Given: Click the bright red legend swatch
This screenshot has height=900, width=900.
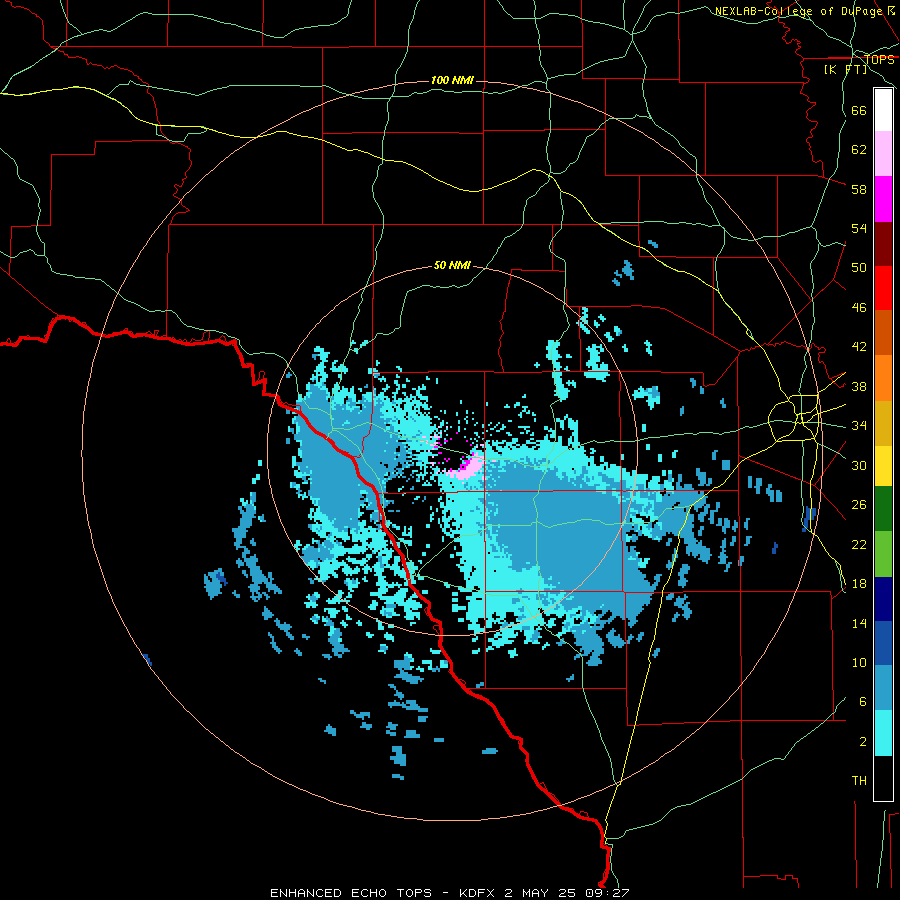Looking at the screenshot, I should point(883,288).
